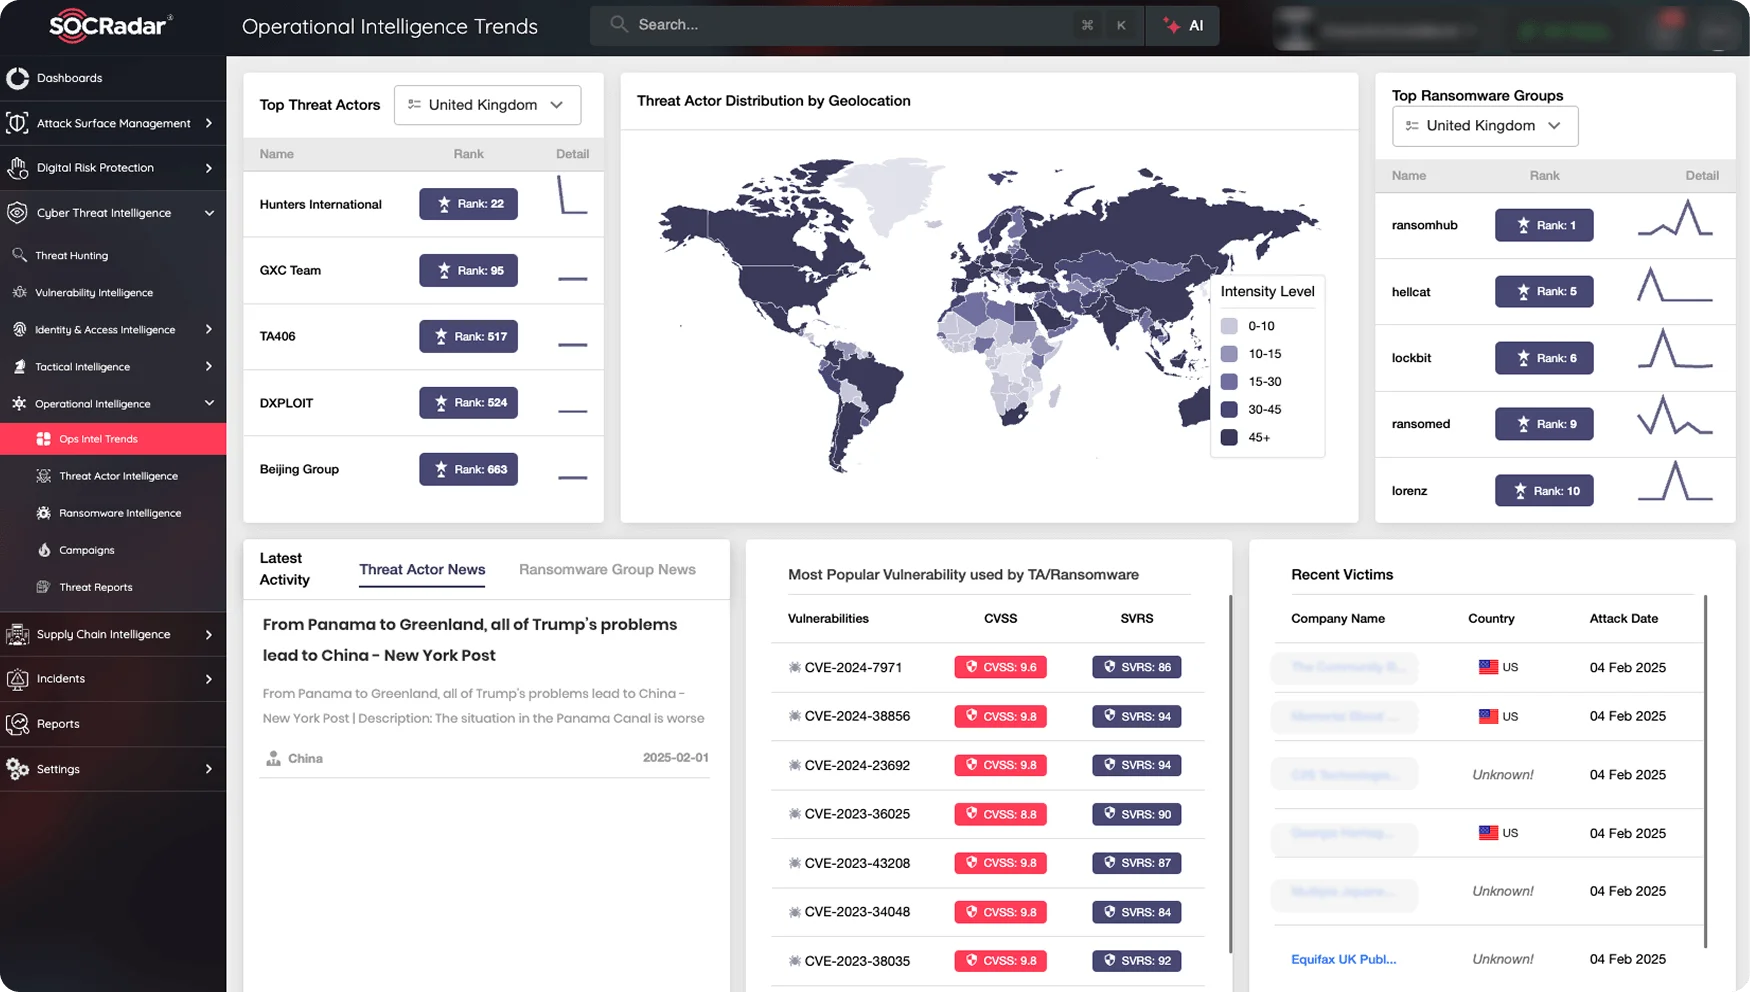The width and height of the screenshot is (1750, 992).
Task: Open Top Threat Actors country dropdown
Action: 487,105
